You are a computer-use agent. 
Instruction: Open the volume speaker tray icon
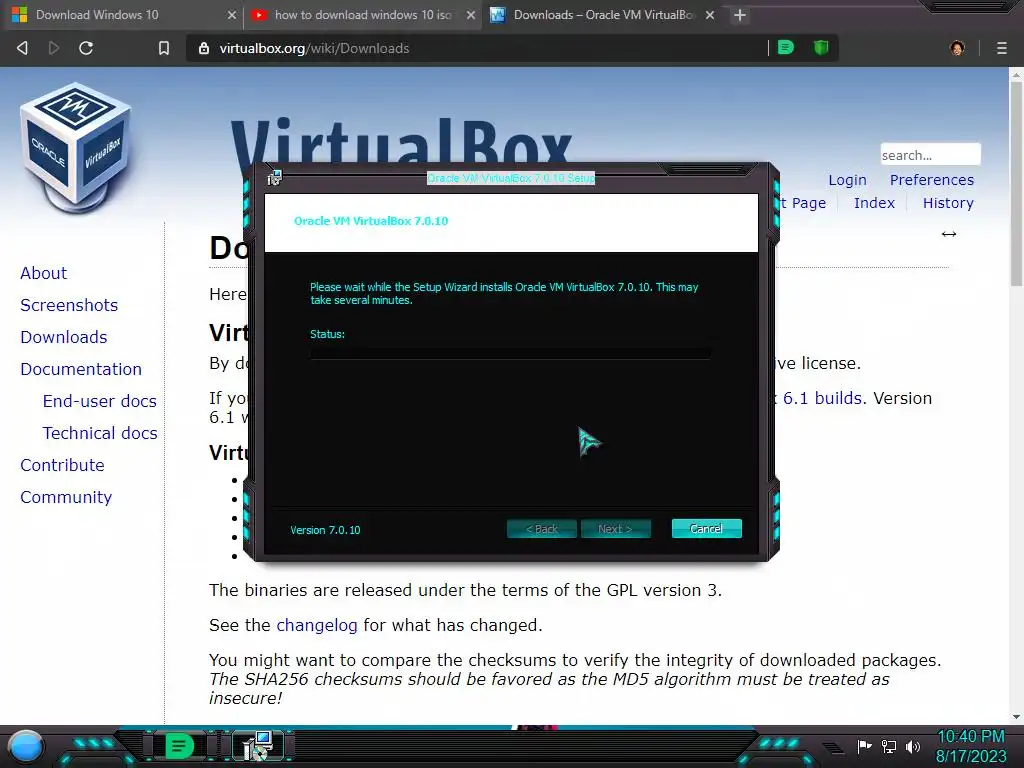point(913,746)
